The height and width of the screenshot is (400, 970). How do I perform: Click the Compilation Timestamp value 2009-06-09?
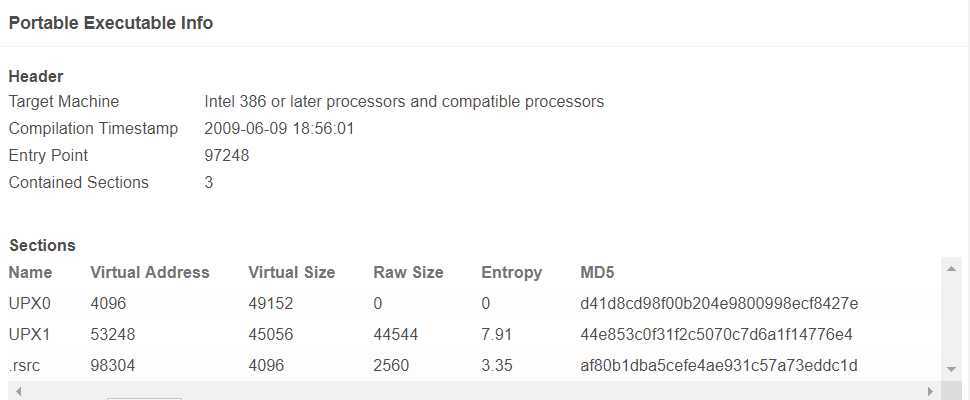tap(279, 129)
